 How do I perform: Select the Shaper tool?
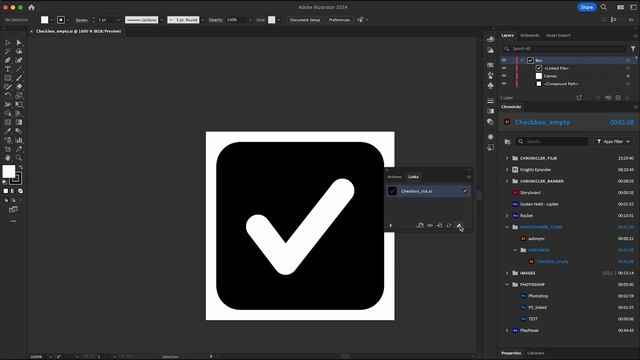click(8, 87)
